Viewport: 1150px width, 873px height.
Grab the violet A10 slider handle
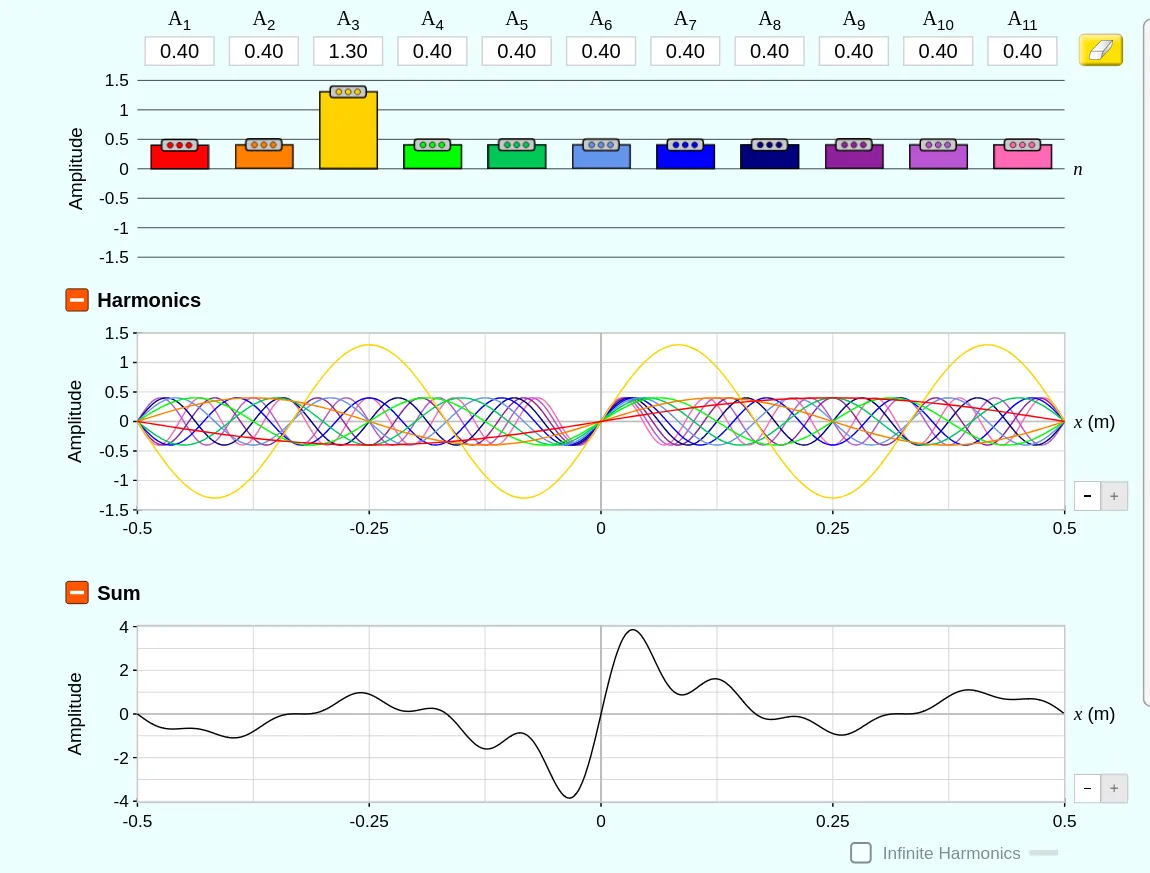tap(938, 145)
